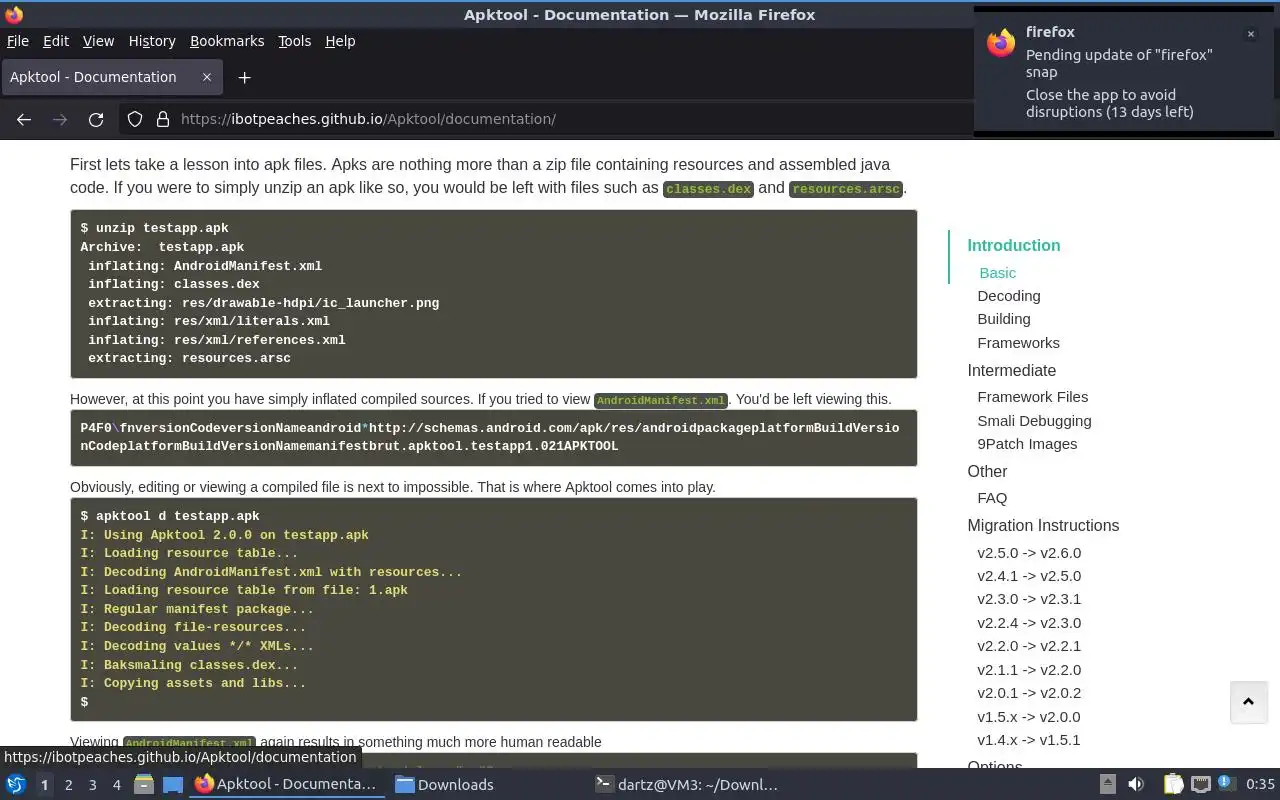Go to Intermediate section in sidebar
The height and width of the screenshot is (800, 1280).
1011,370
